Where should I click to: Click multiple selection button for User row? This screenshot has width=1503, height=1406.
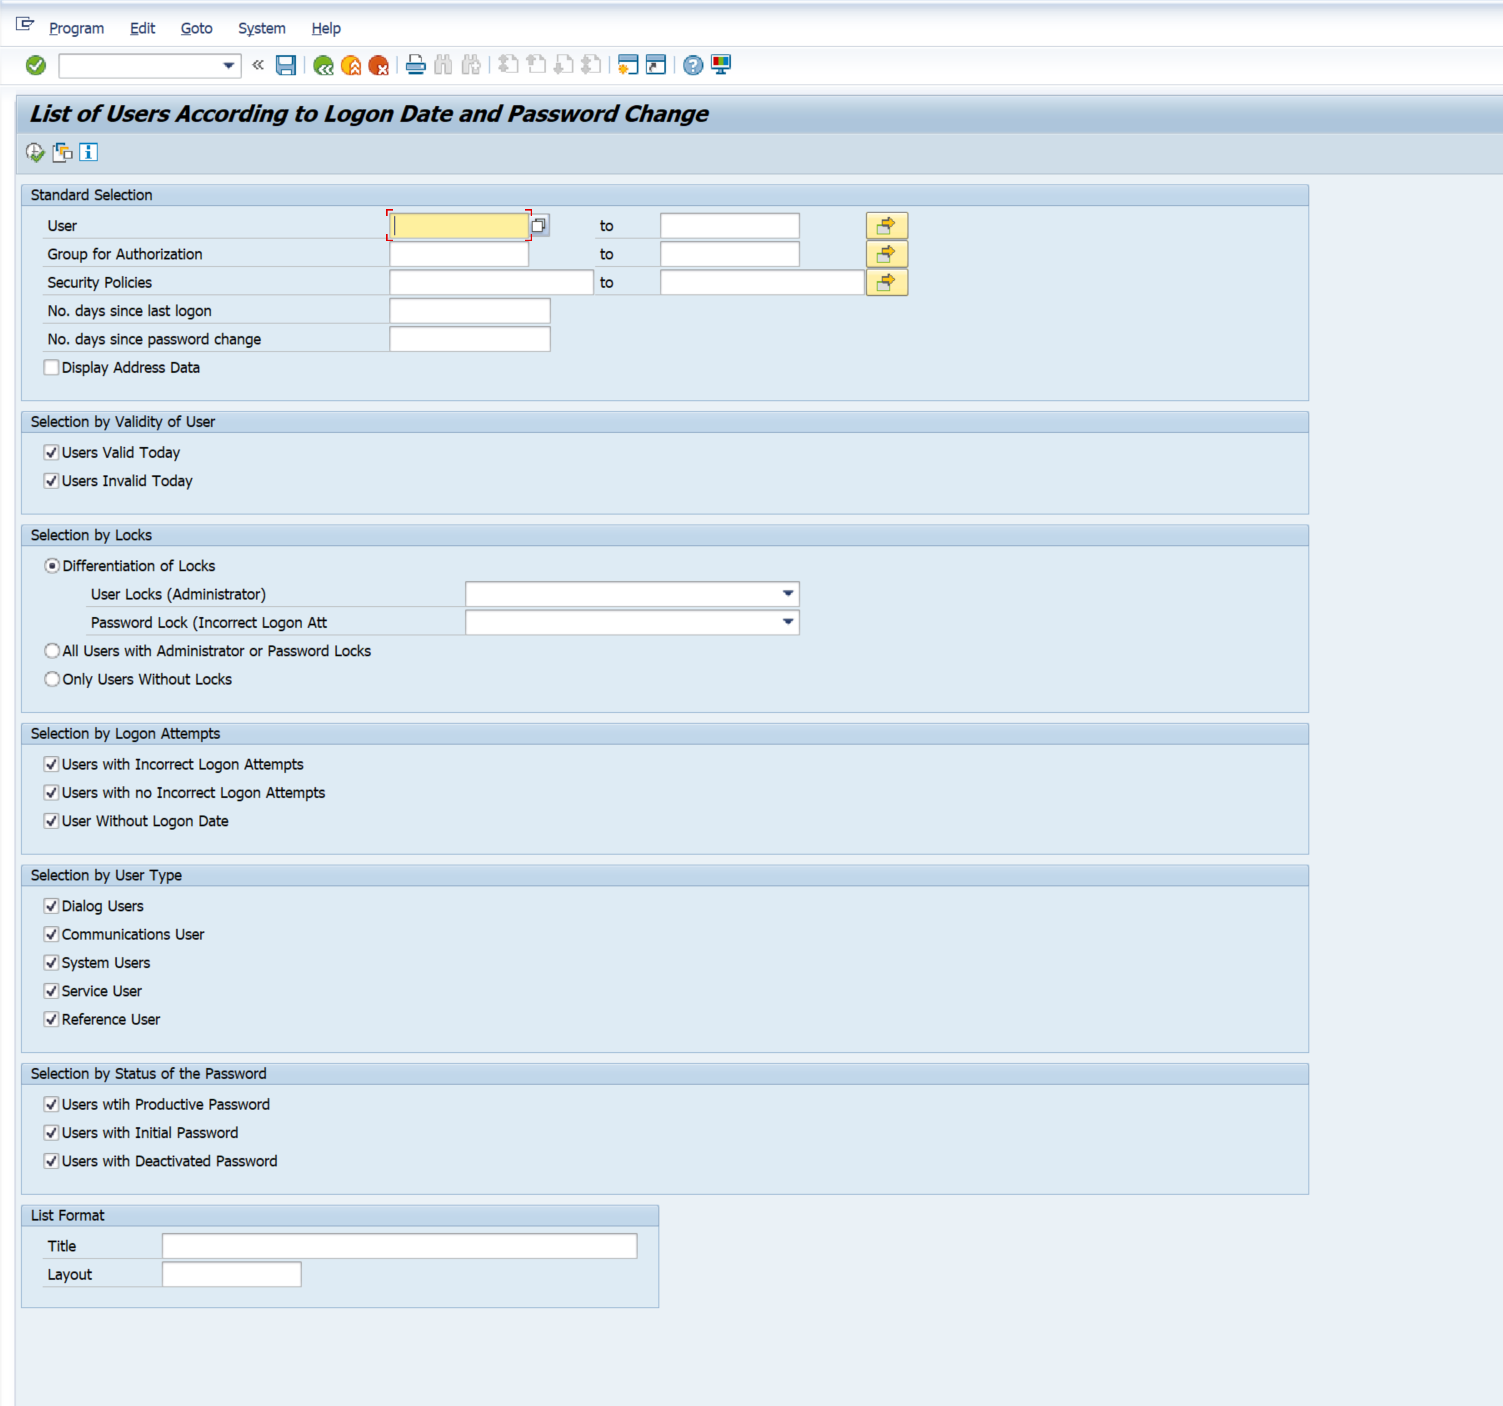pyautogui.click(x=886, y=226)
